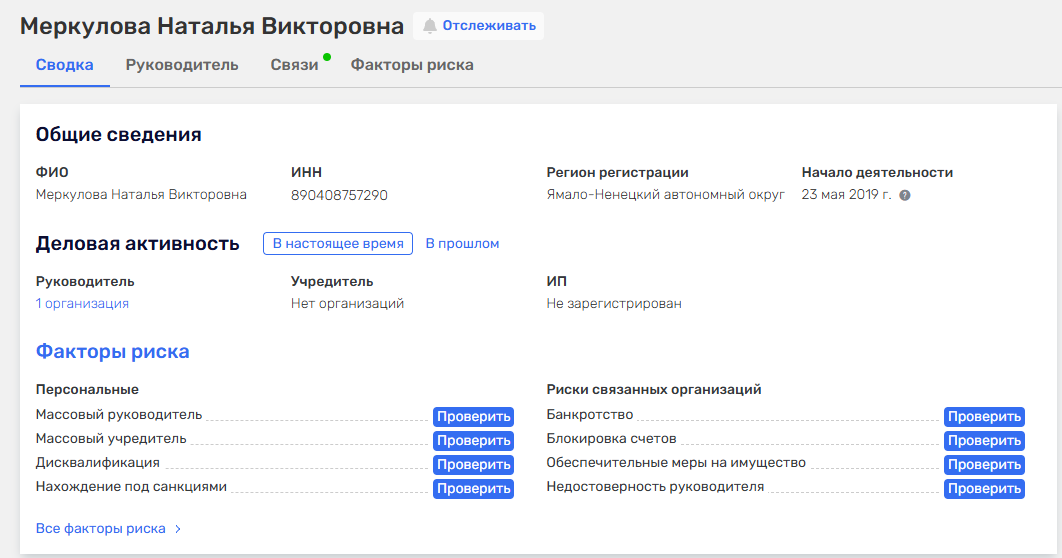Open the Связи tab
Viewport: 1062px width, 558px height.
tap(294, 65)
